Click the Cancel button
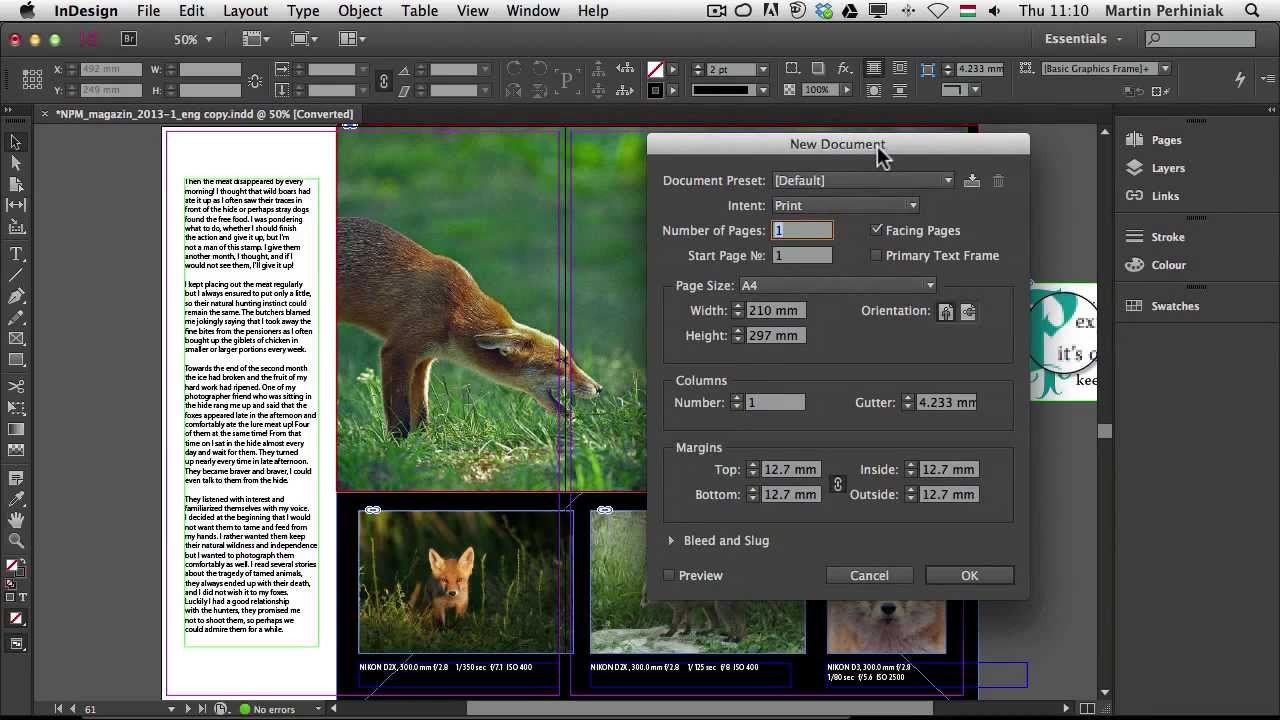Viewport: 1280px width, 720px height. click(868, 575)
